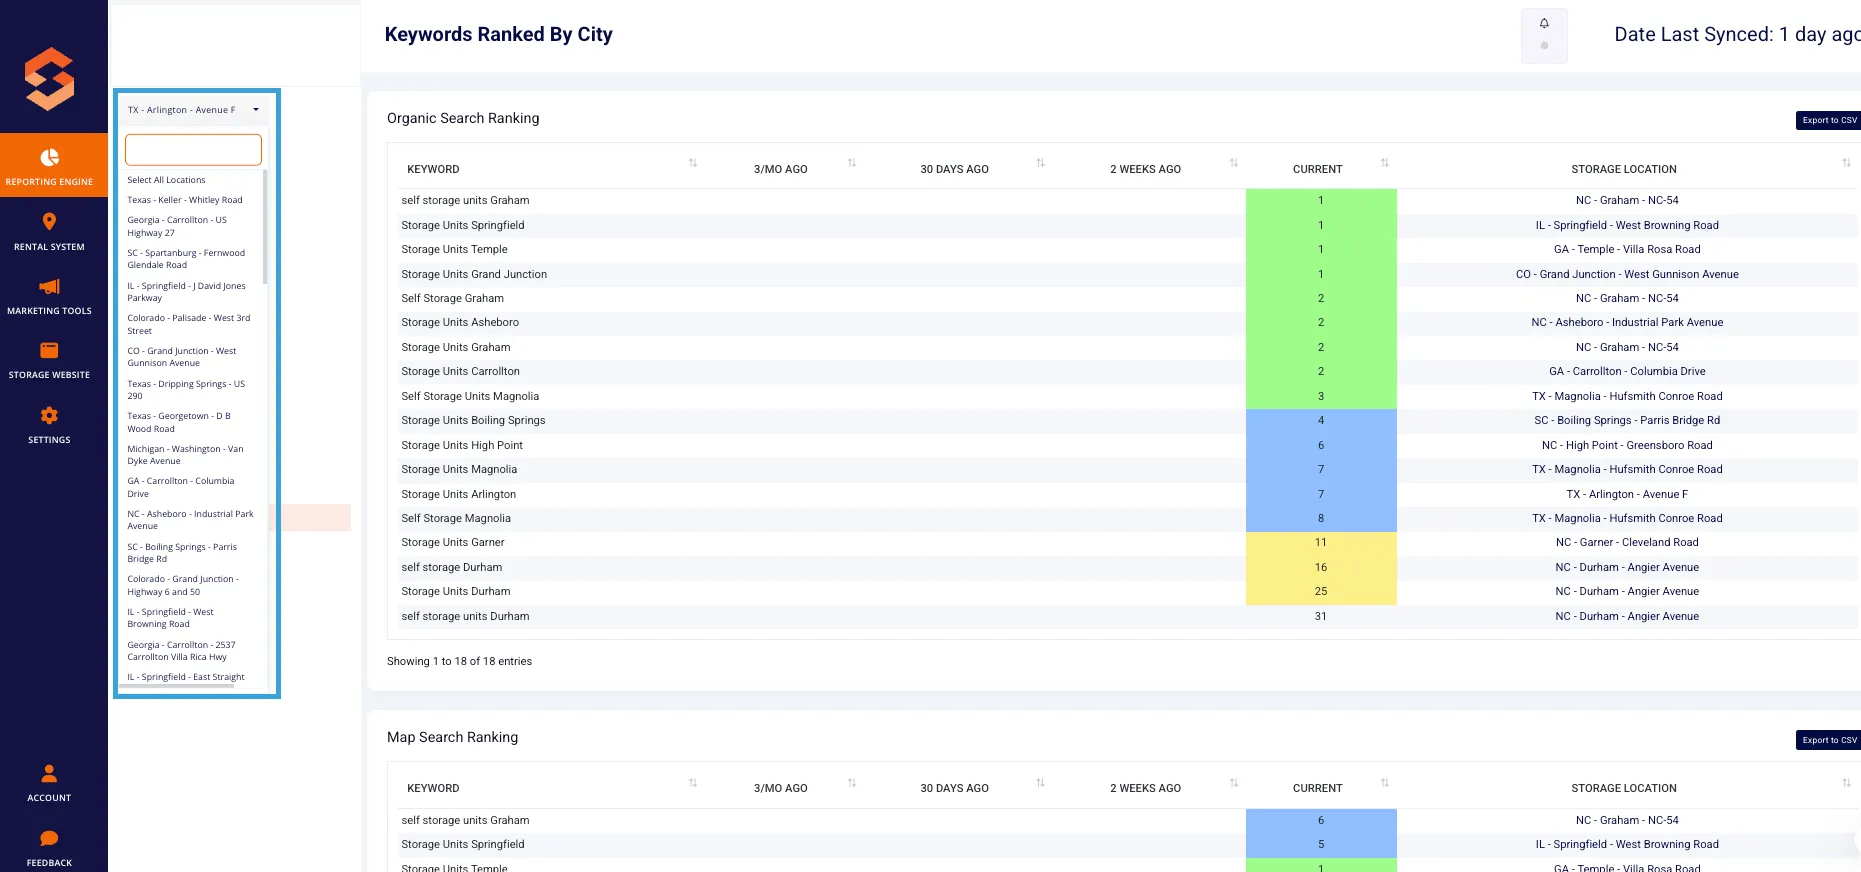This screenshot has height=872, width=1861.
Task: Sort Map Search table by Keyword
Action: pos(692,783)
